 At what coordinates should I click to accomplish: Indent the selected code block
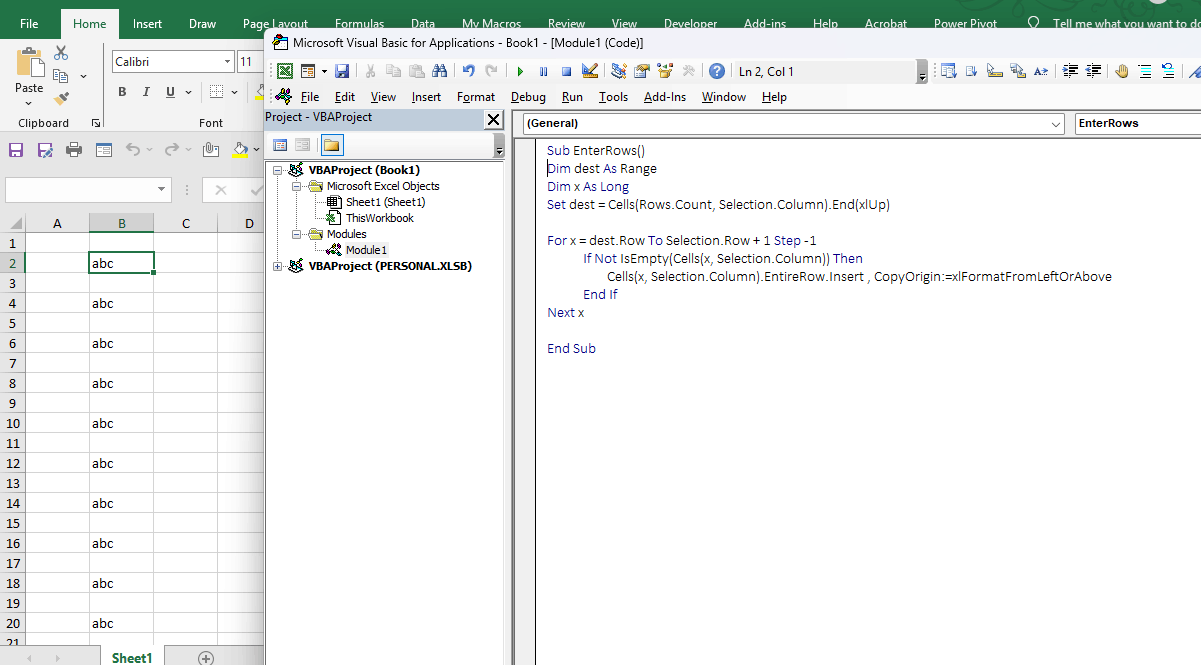(x=1070, y=71)
